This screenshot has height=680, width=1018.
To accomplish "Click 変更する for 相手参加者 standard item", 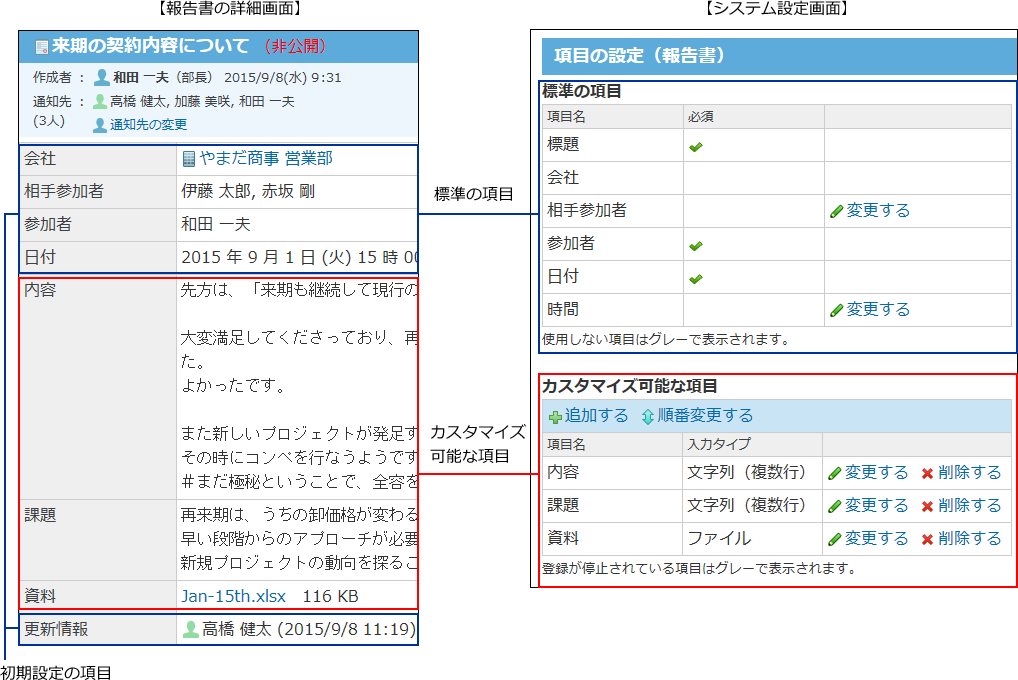I will coord(878,210).
